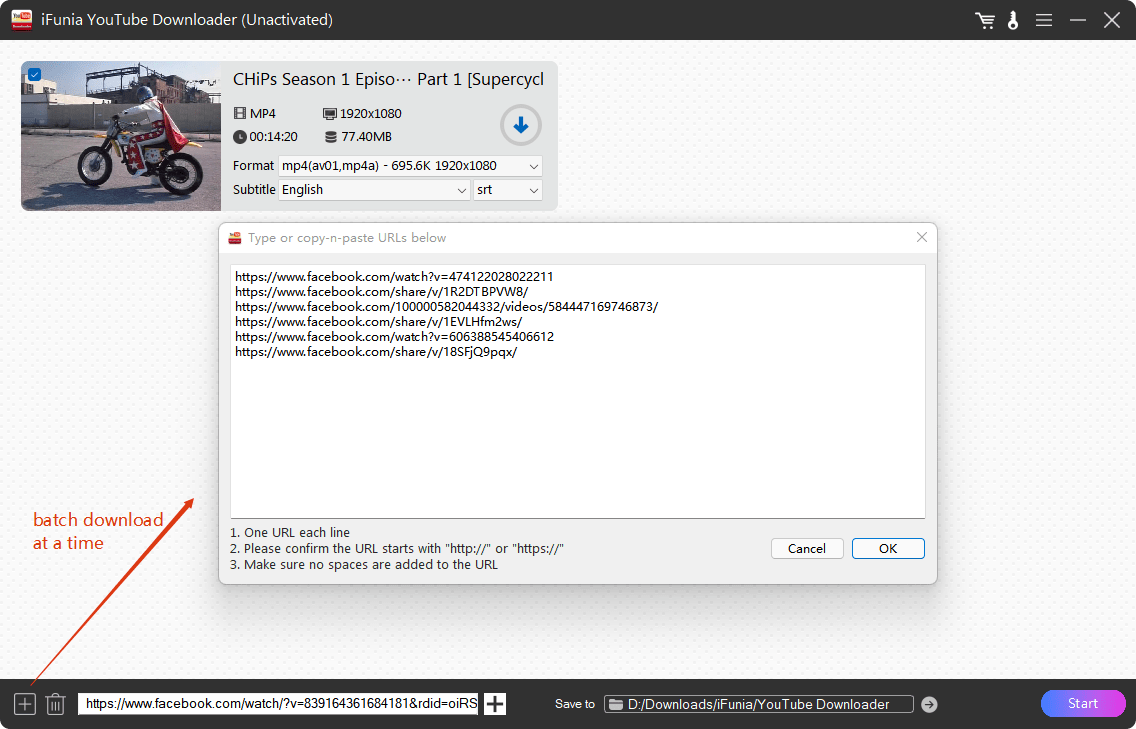Click the shopping cart purchase icon
The image size is (1136, 729).
(985, 20)
